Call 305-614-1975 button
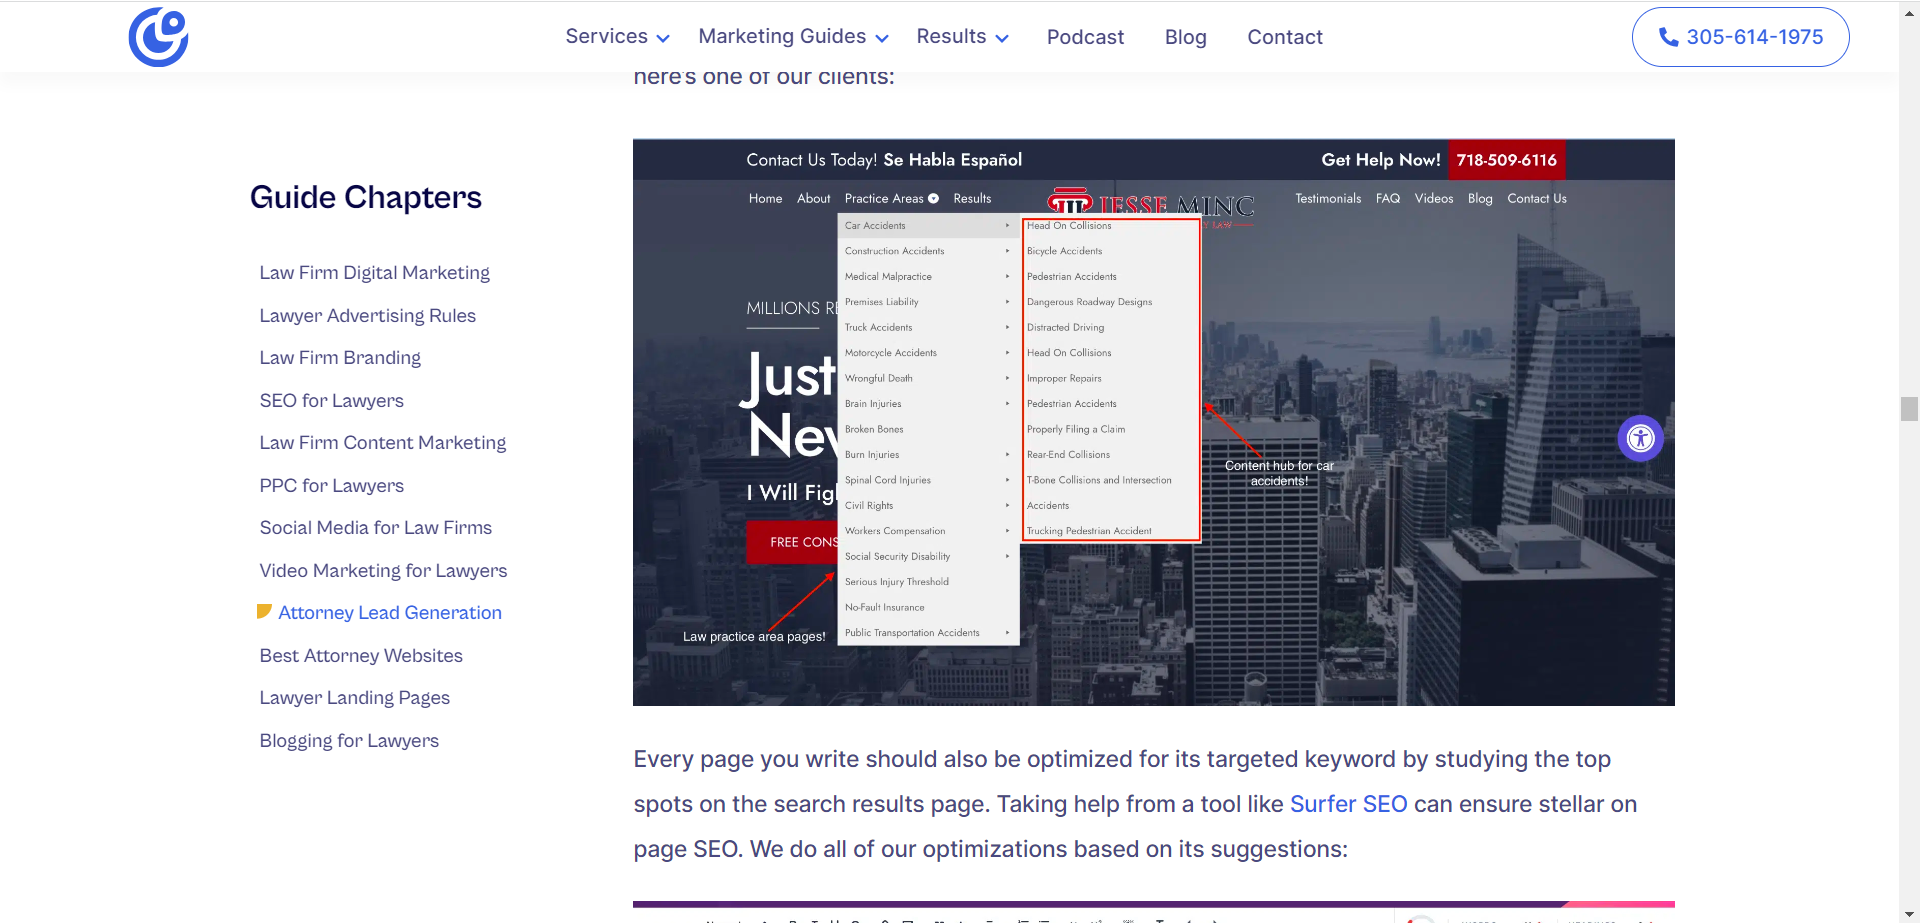1920x923 pixels. coord(1740,37)
